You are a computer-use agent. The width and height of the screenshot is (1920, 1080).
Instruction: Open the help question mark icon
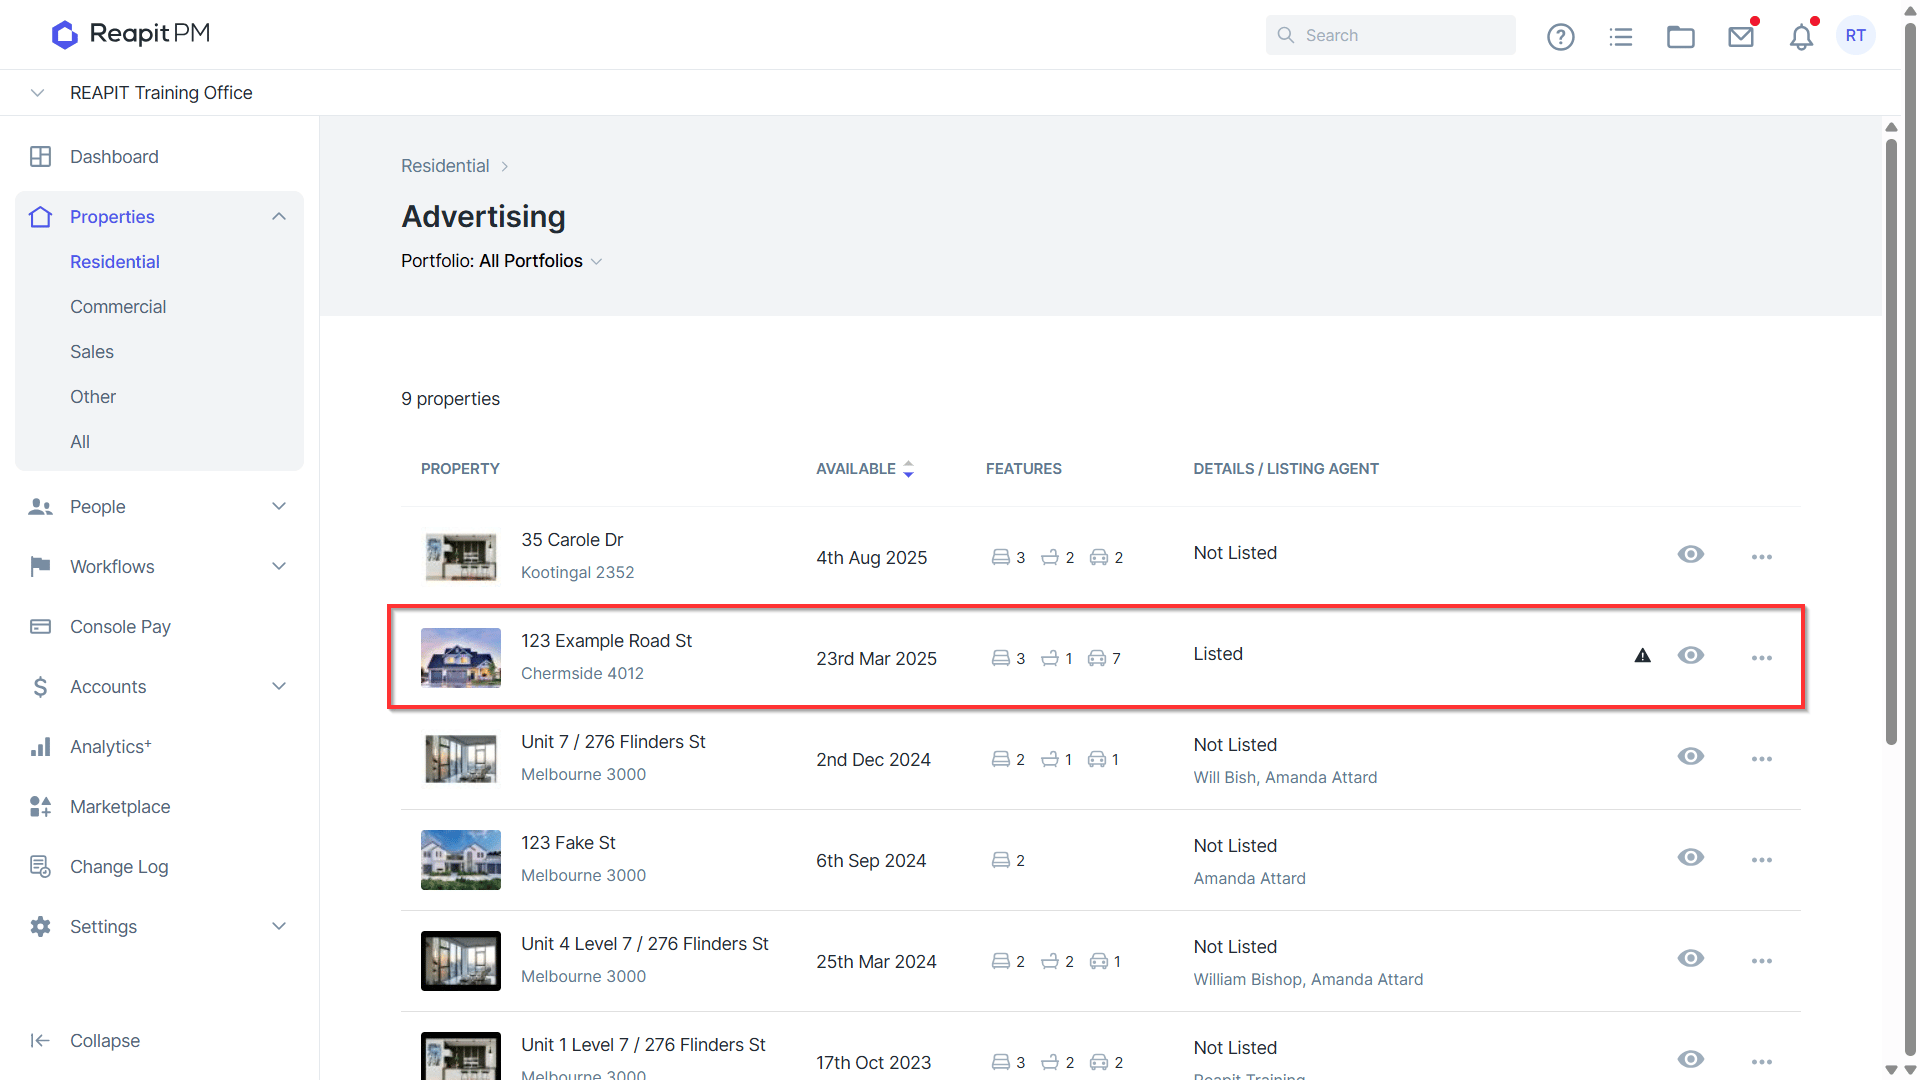[x=1560, y=37]
